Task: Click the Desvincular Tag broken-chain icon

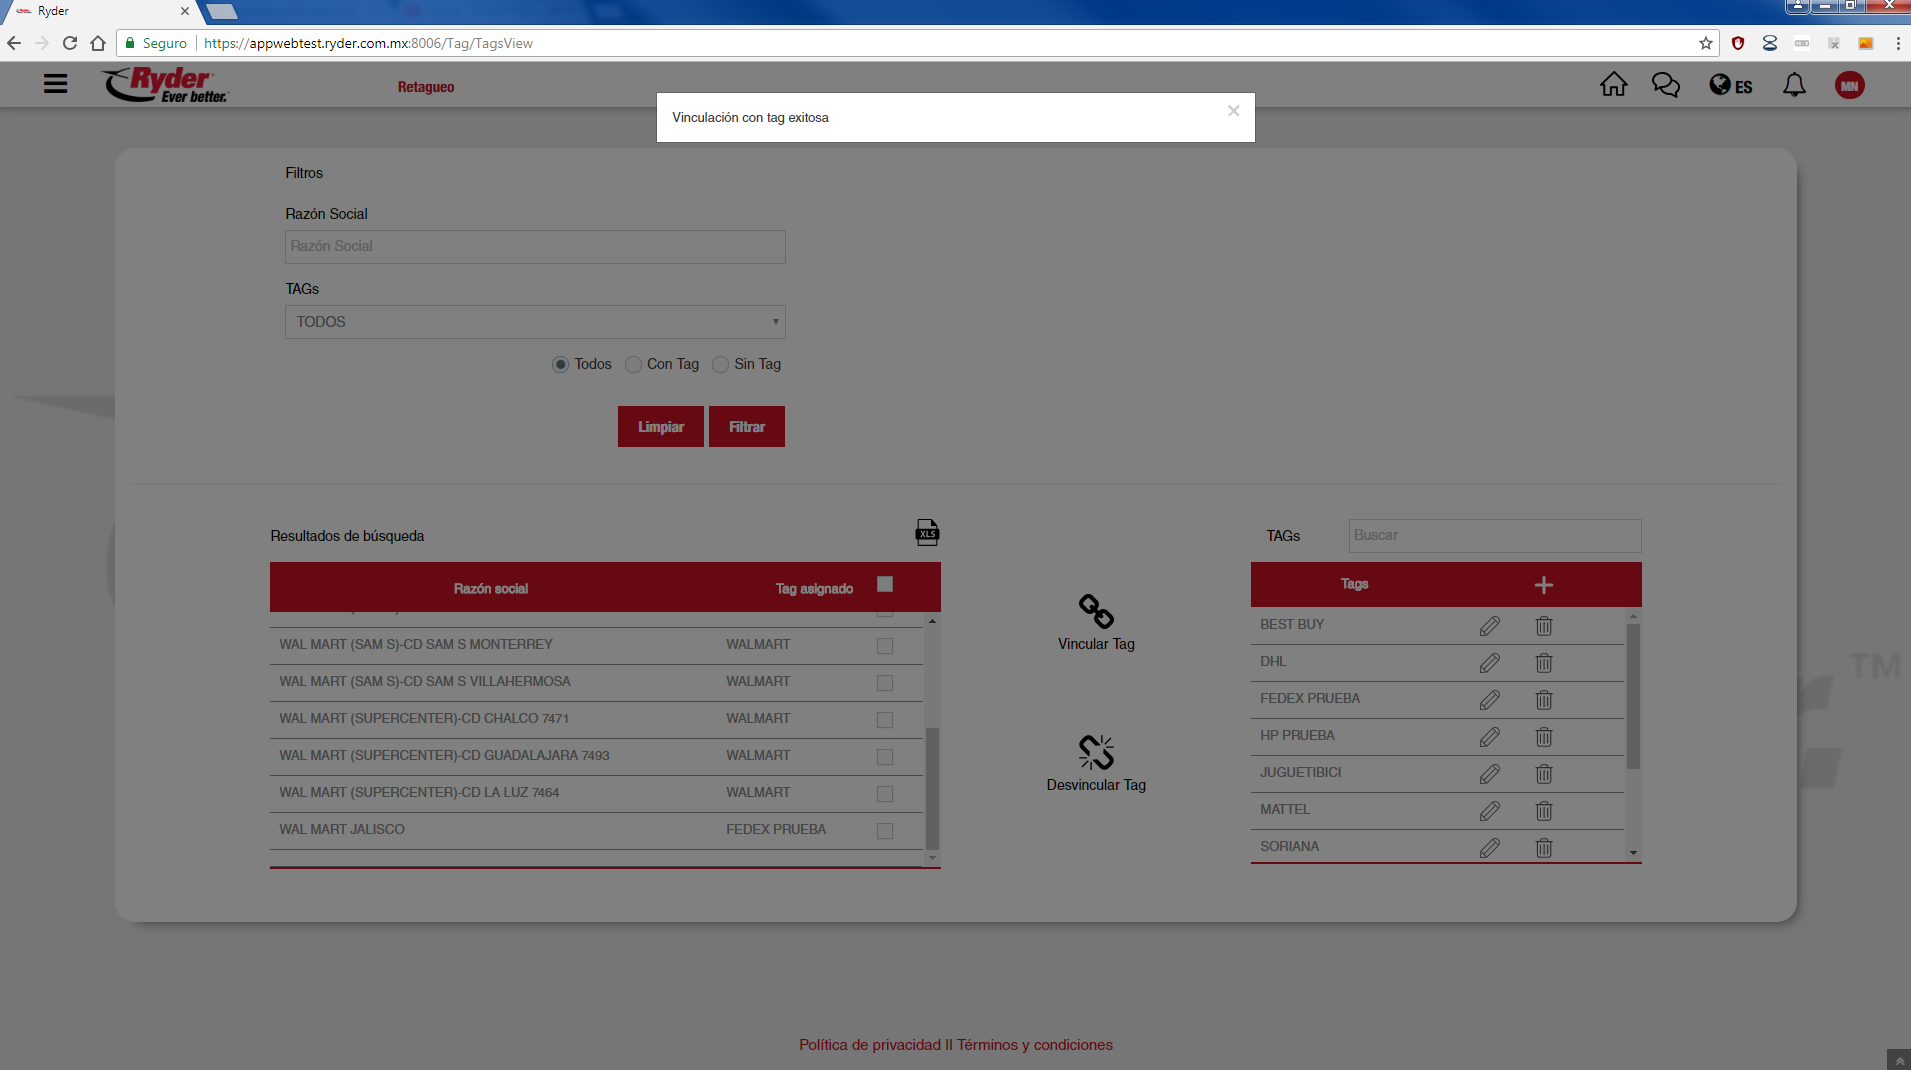Action: (x=1096, y=752)
